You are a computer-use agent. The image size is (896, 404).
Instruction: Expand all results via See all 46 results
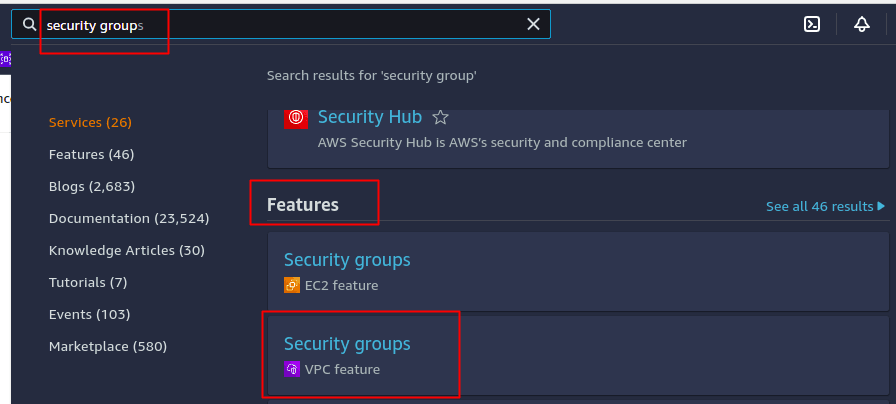(825, 207)
